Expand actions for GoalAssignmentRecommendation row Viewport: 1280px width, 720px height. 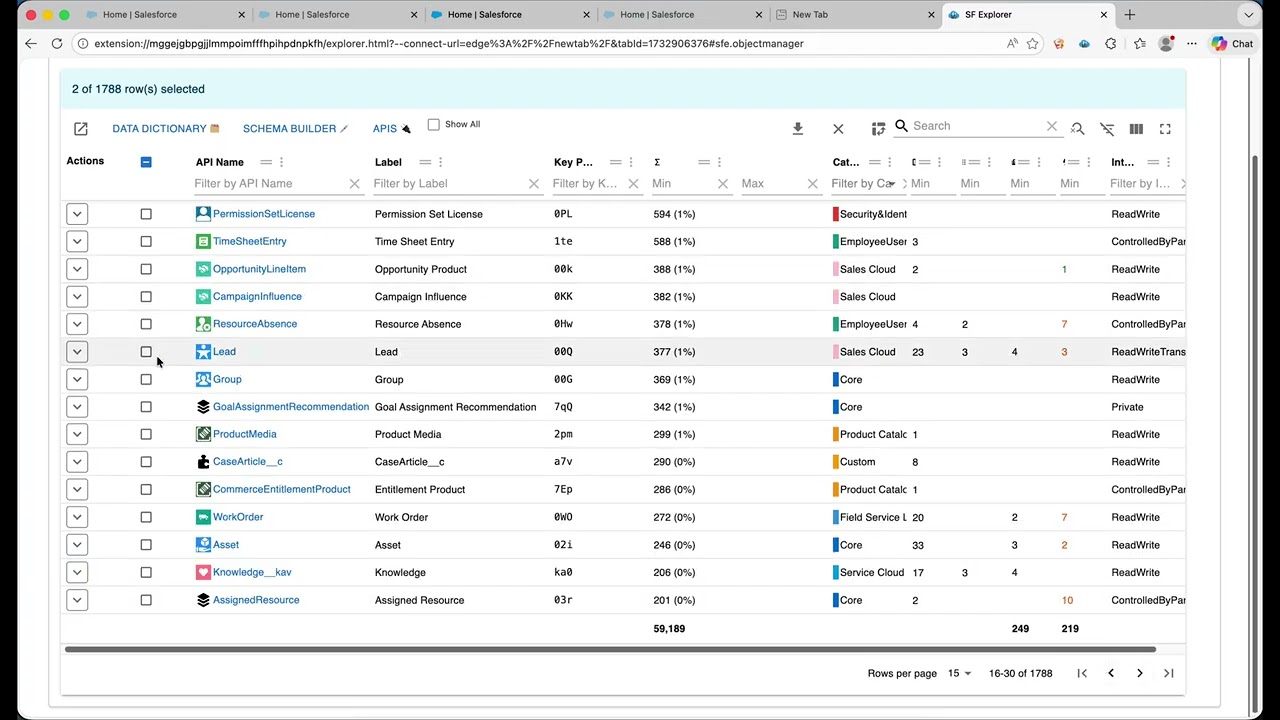(x=77, y=407)
